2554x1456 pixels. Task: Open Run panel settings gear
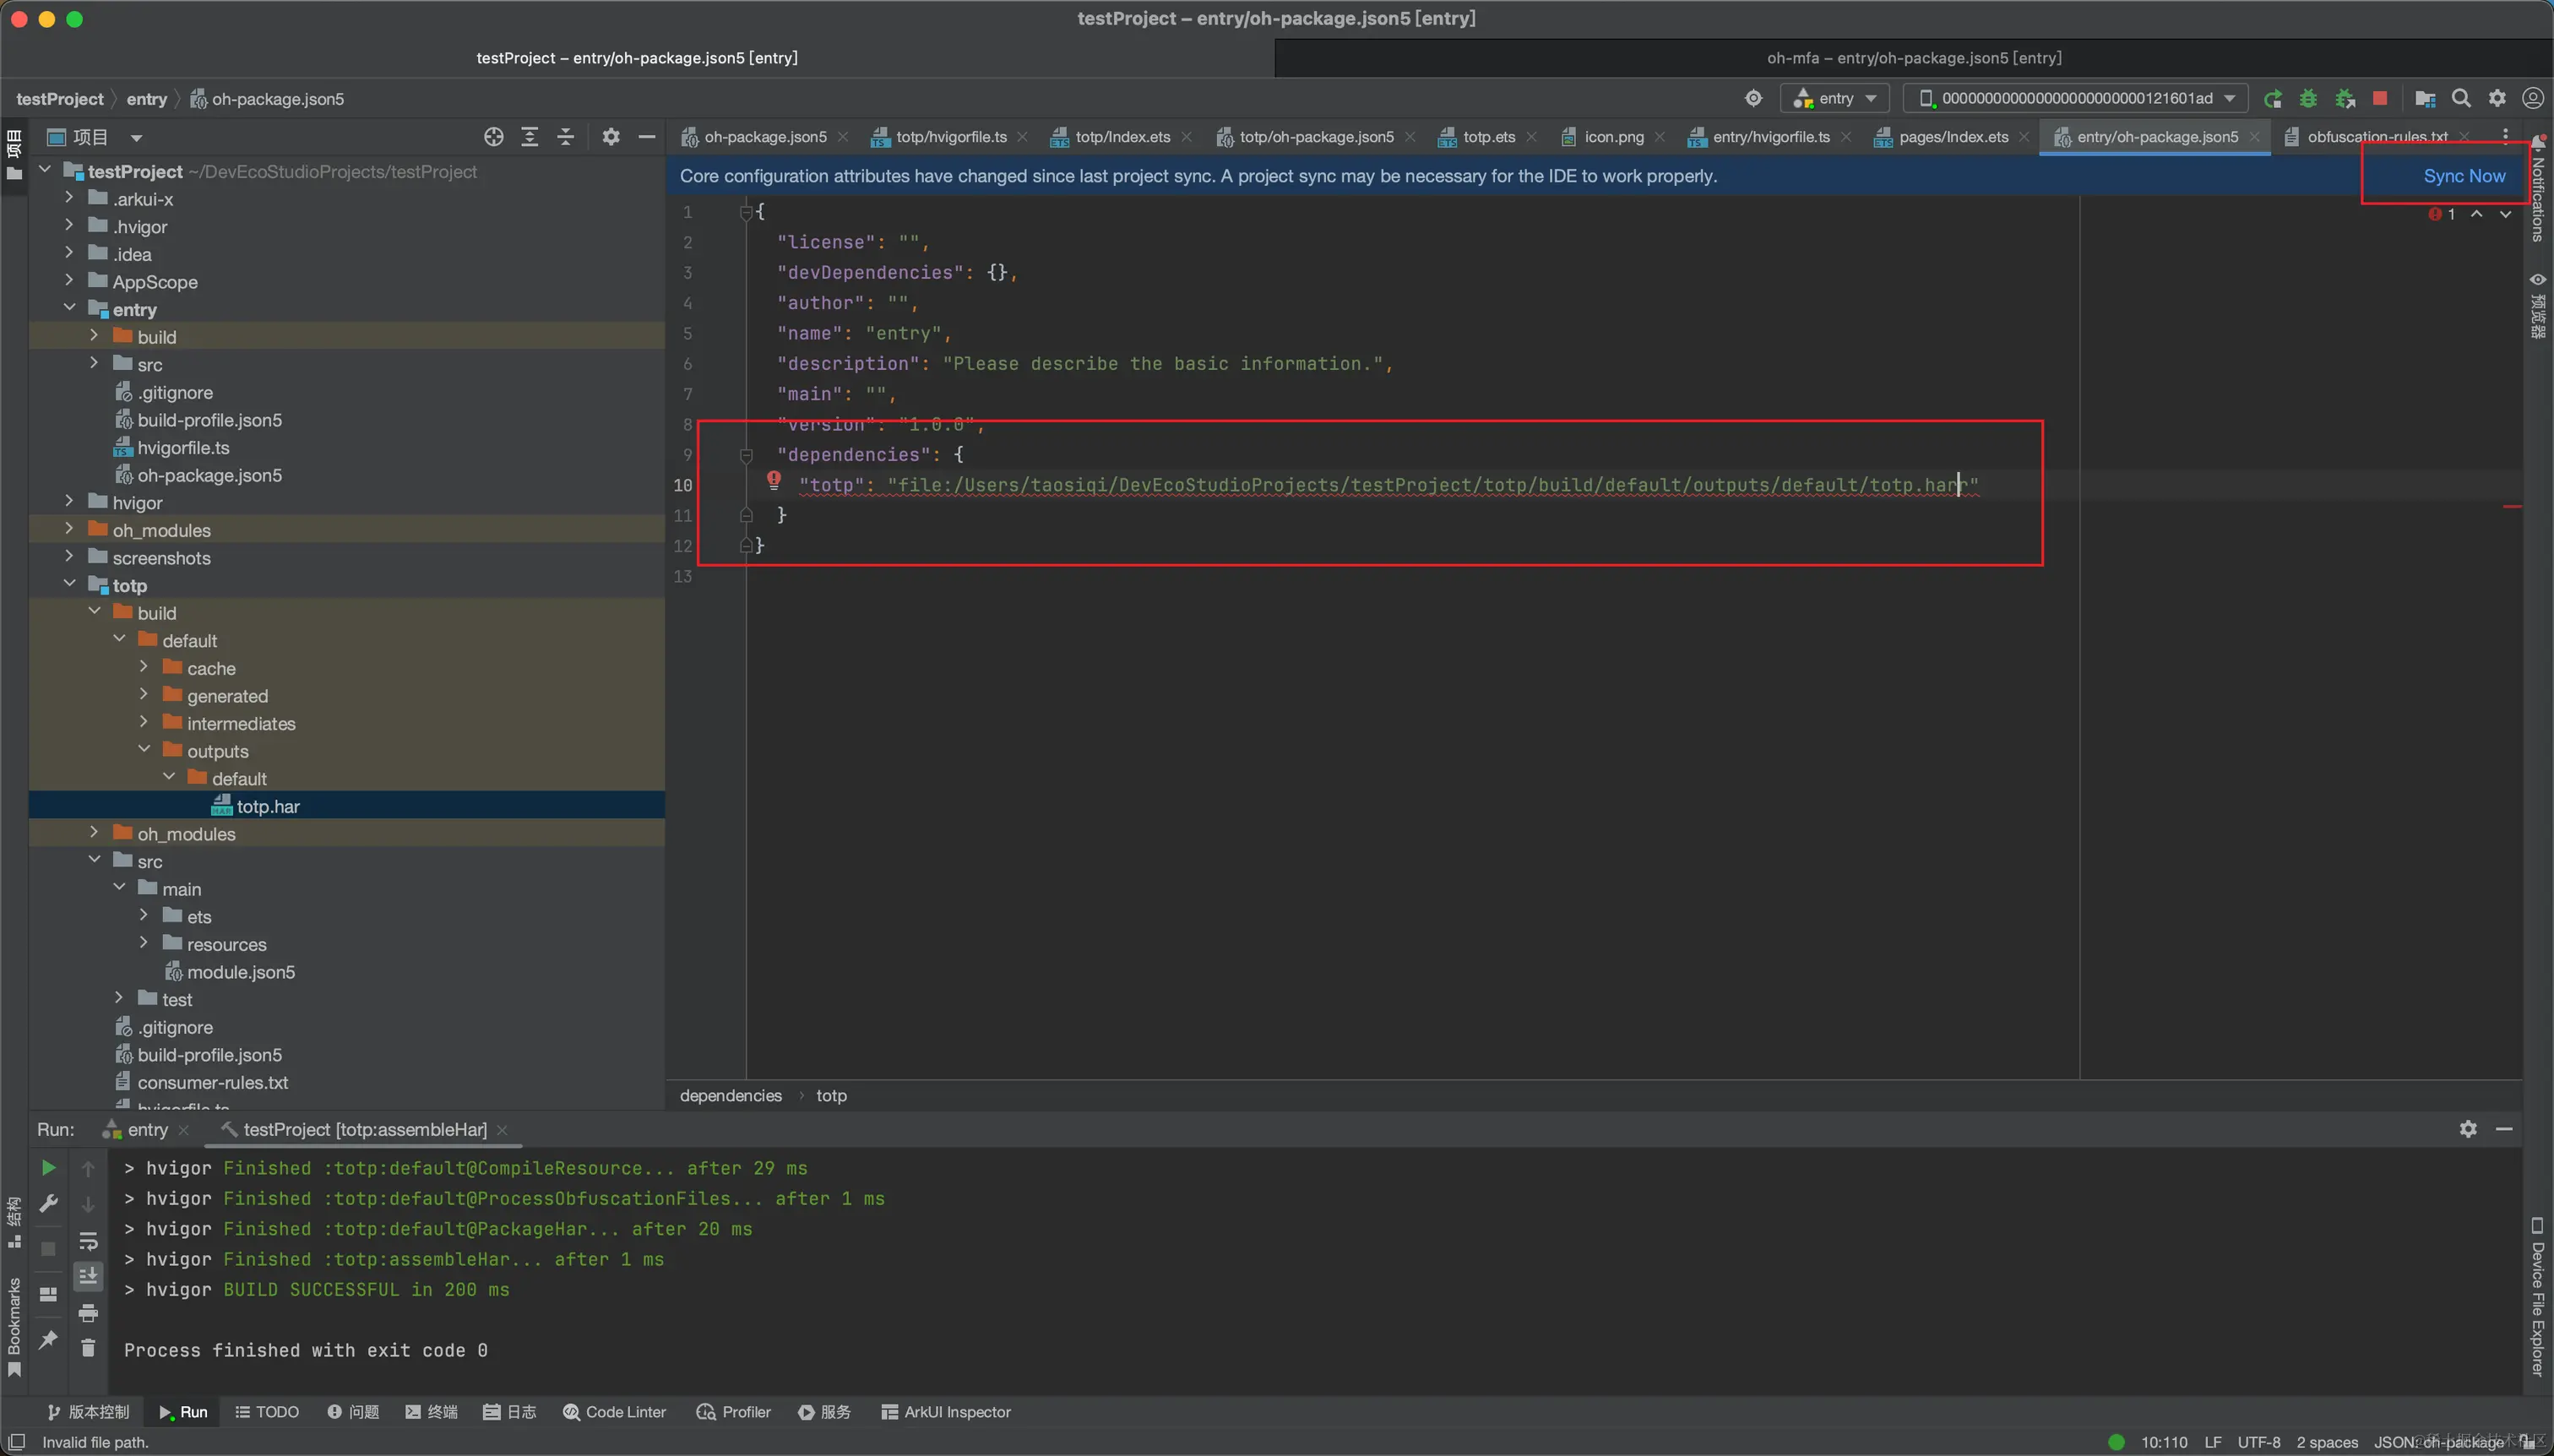(2468, 1129)
